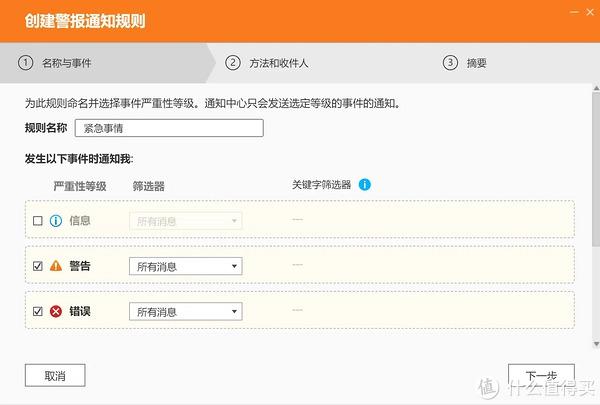The width and height of the screenshot is (600, 405).
Task: Click the red error cross icon
Action: pos(56,311)
